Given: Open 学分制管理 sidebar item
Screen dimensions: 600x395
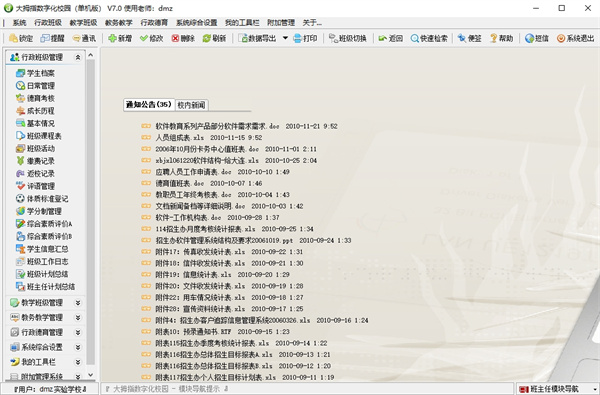Looking at the screenshot, I should click(39, 211).
